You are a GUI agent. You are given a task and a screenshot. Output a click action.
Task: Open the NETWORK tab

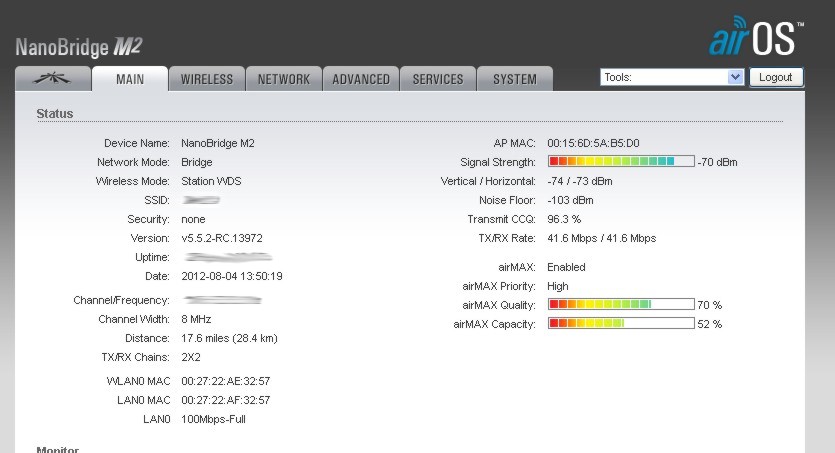pyautogui.click(x=284, y=79)
